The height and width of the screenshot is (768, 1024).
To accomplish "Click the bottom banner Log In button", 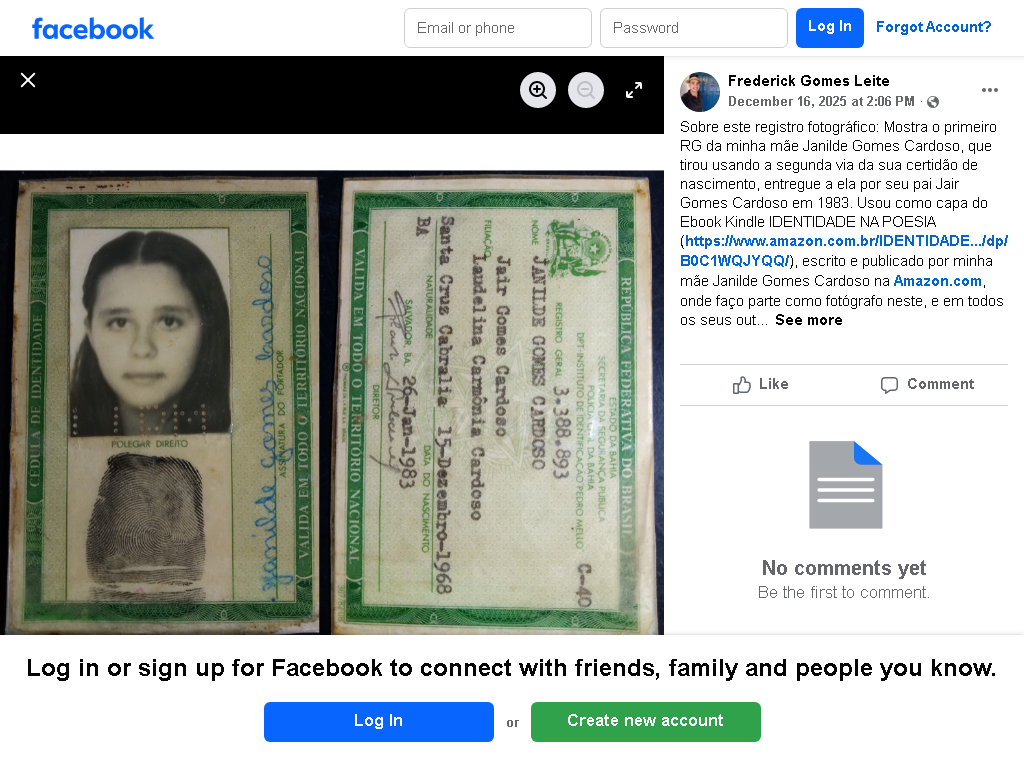I will (379, 722).
